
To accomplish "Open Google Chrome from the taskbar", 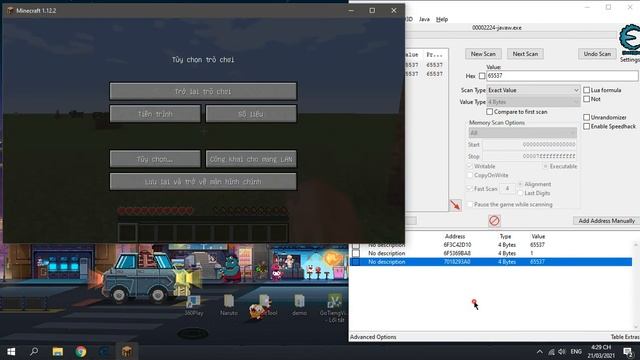I will [81, 351].
